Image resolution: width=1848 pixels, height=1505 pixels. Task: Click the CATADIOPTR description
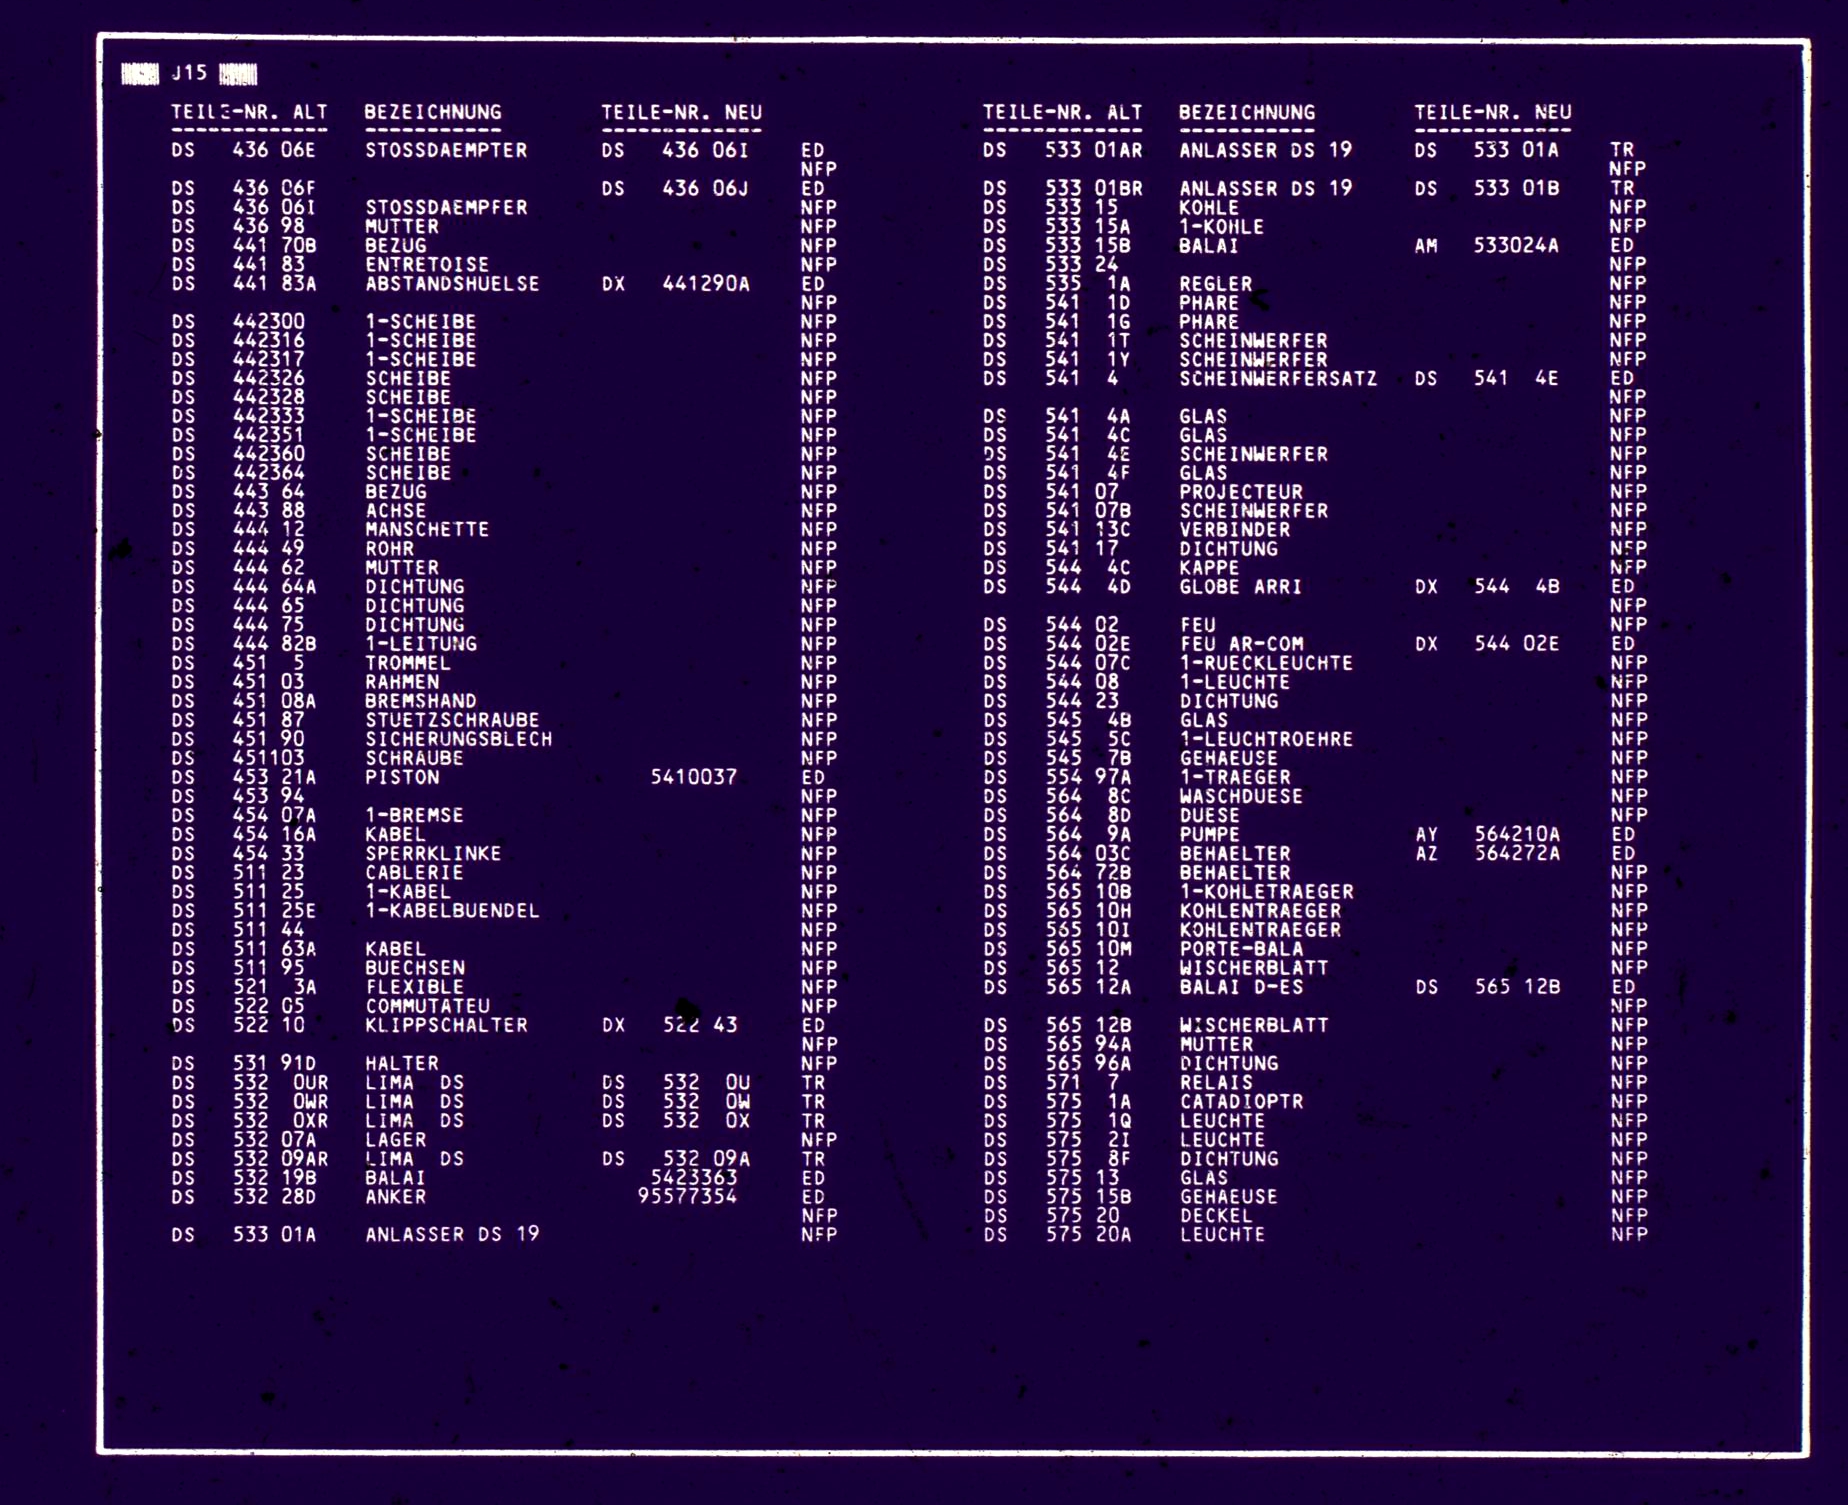(1241, 1101)
